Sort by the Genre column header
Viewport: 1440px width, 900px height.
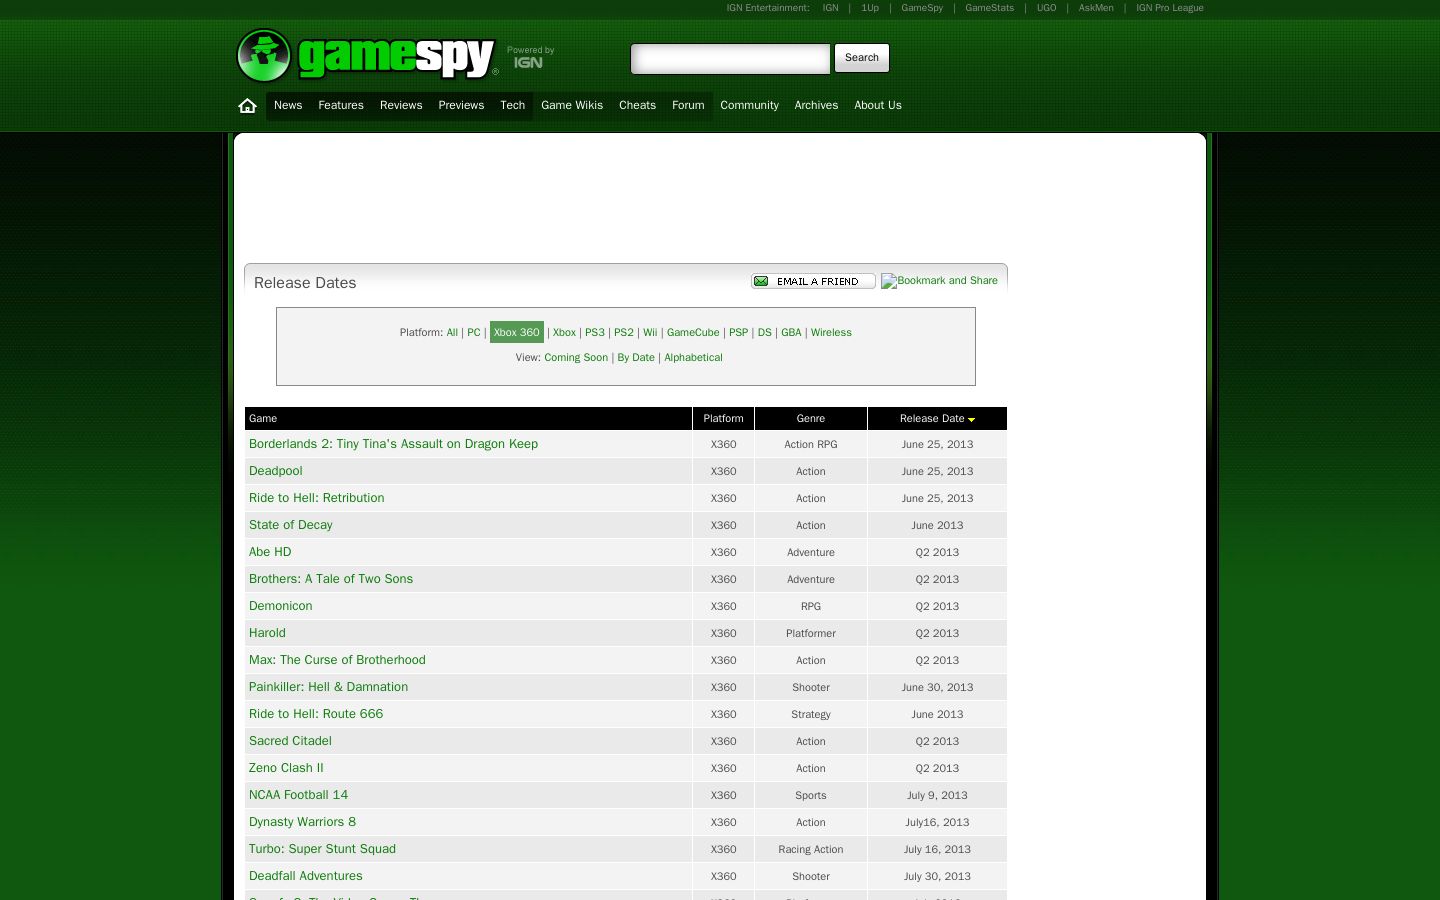pos(811,419)
